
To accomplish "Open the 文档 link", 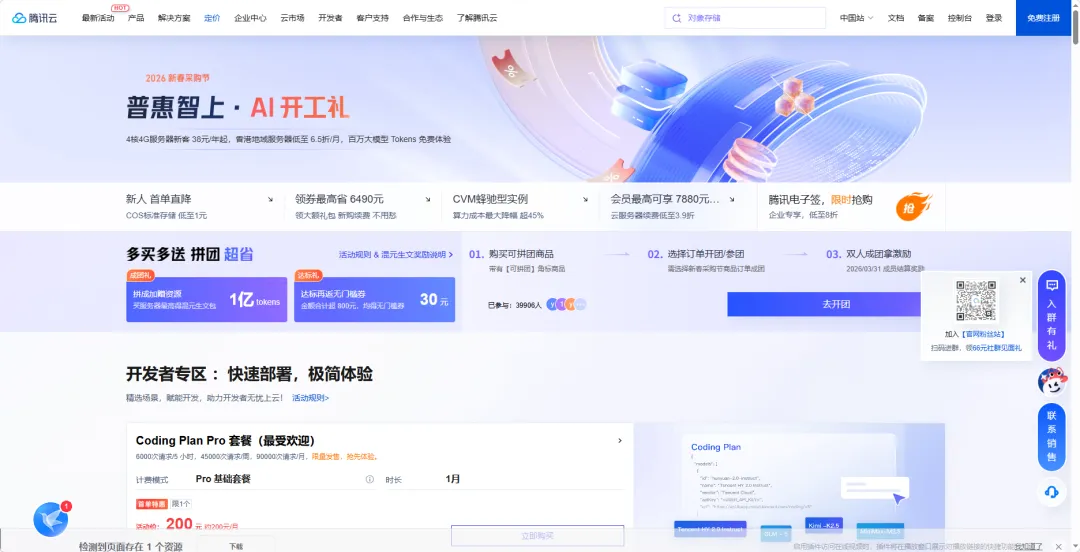I will 895,18.
